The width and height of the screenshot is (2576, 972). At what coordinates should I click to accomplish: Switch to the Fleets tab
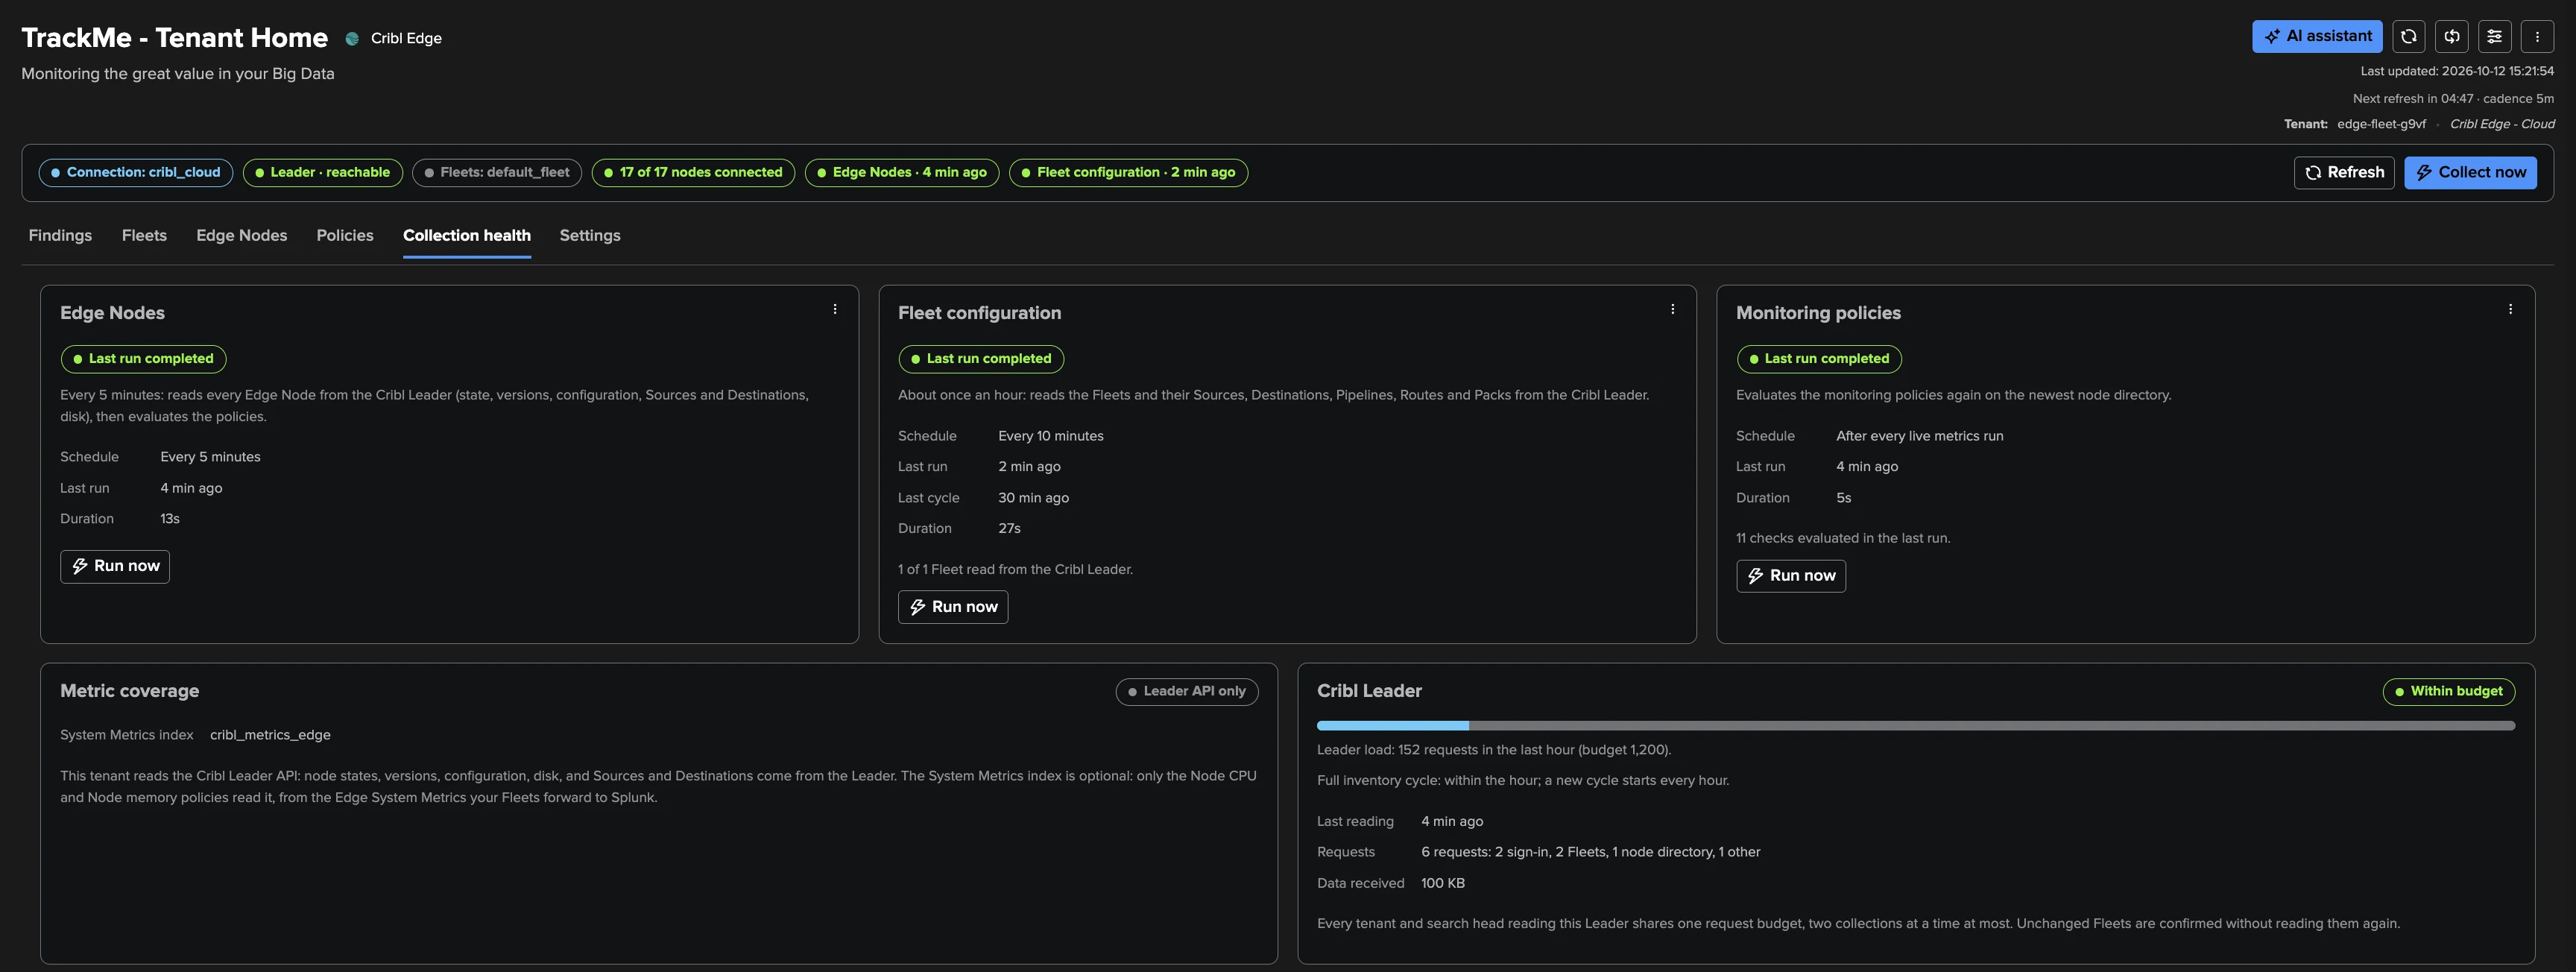[x=144, y=235]
